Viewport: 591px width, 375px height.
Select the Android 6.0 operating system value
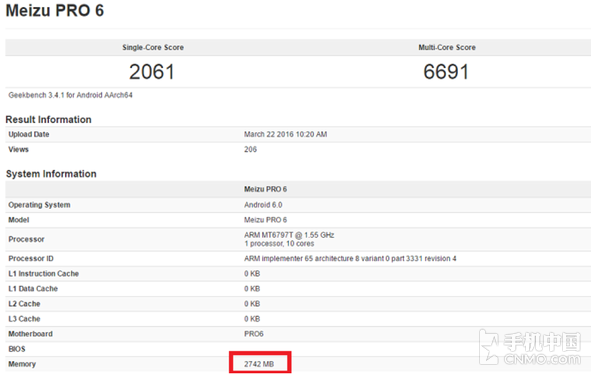(x=263, y=205)
